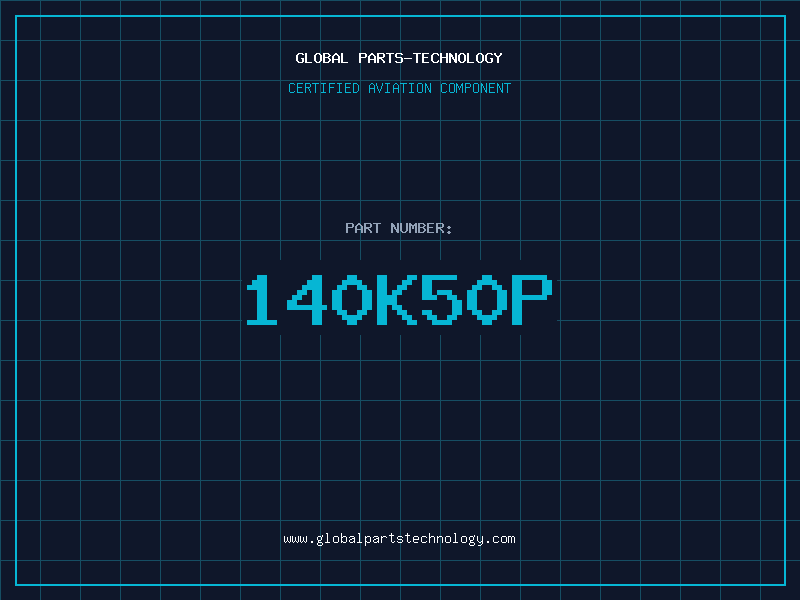
Task: Click the digit 5 in the part number
Action: 442,299
